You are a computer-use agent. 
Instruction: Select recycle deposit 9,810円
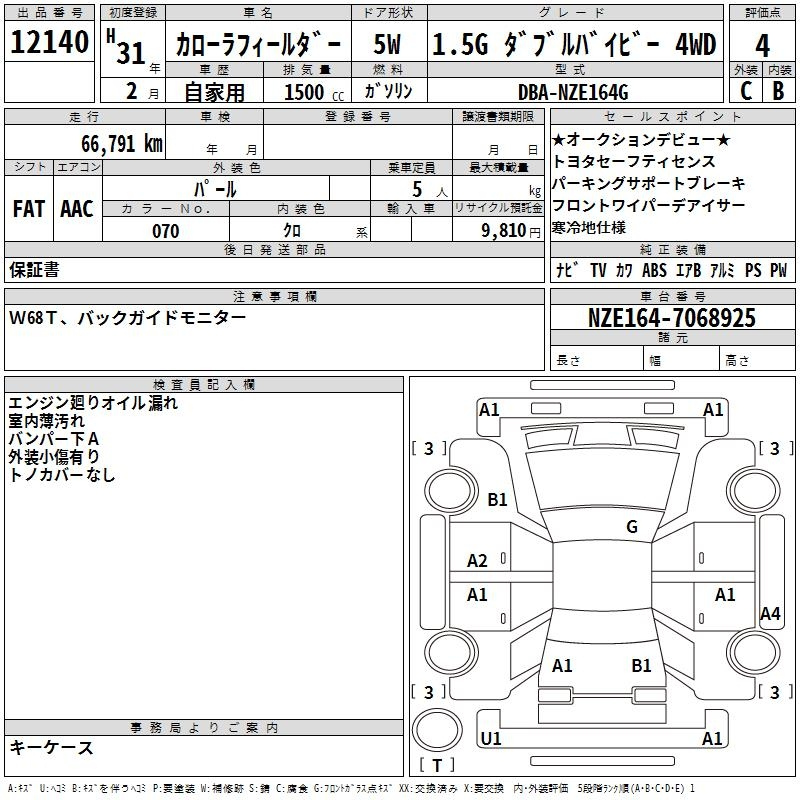[x=511, y=231]
